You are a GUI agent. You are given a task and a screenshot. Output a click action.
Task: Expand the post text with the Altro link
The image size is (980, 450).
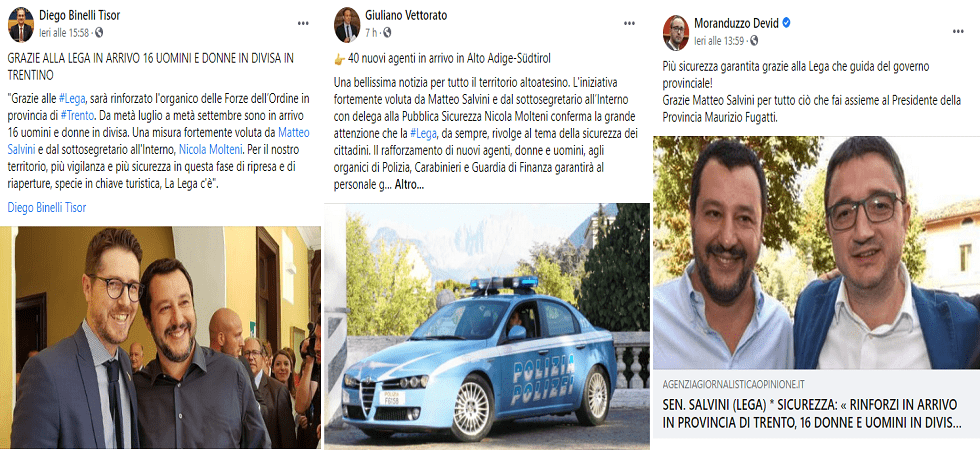409,185
